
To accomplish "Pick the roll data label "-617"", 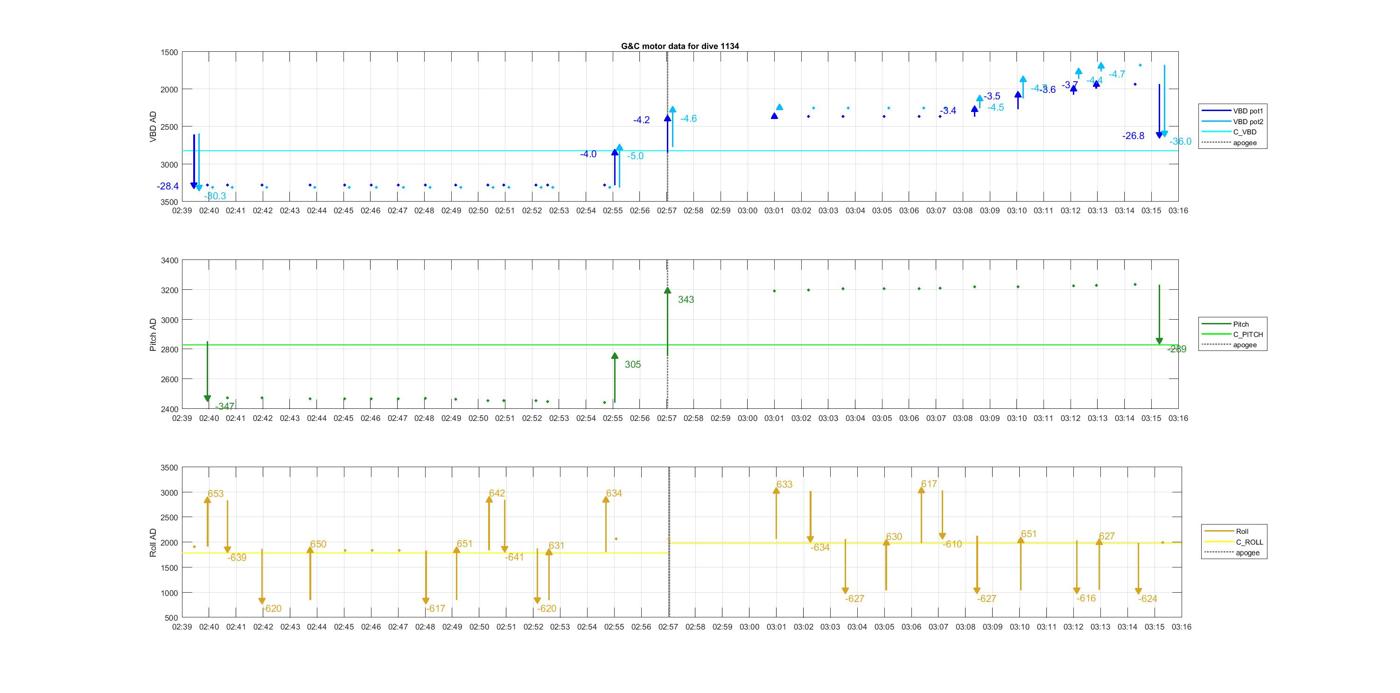I will [x=436, y=608].
